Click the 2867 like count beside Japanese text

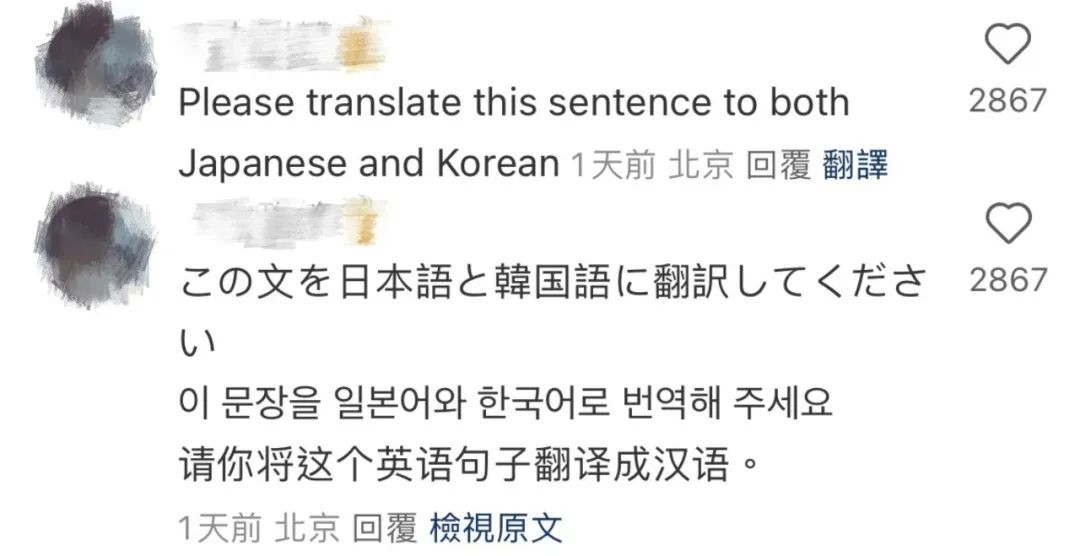click(x=1007, y=282)
